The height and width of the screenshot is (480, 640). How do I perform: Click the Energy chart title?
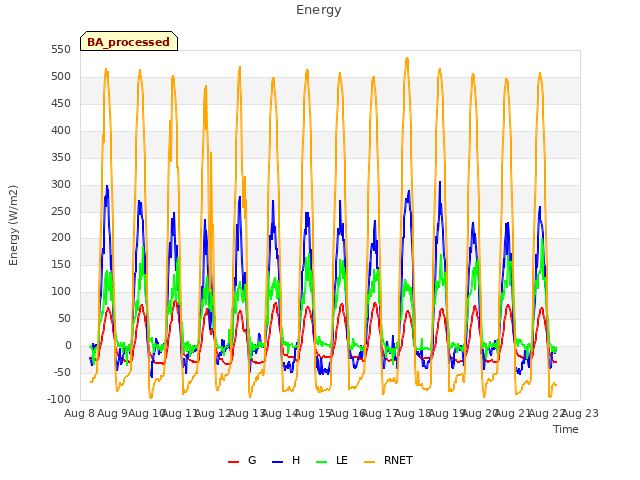click(319, 10)
